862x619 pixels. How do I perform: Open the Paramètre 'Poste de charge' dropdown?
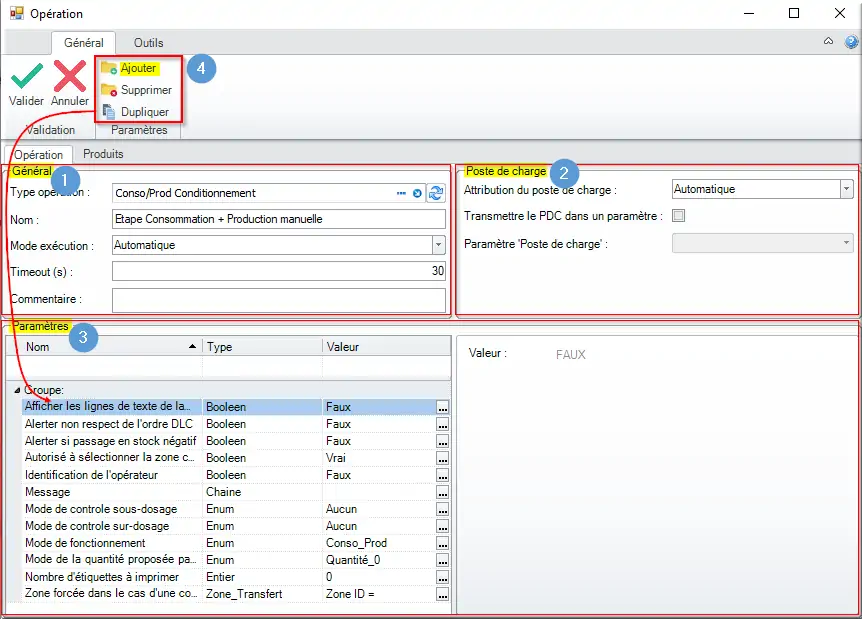point(847,243)
